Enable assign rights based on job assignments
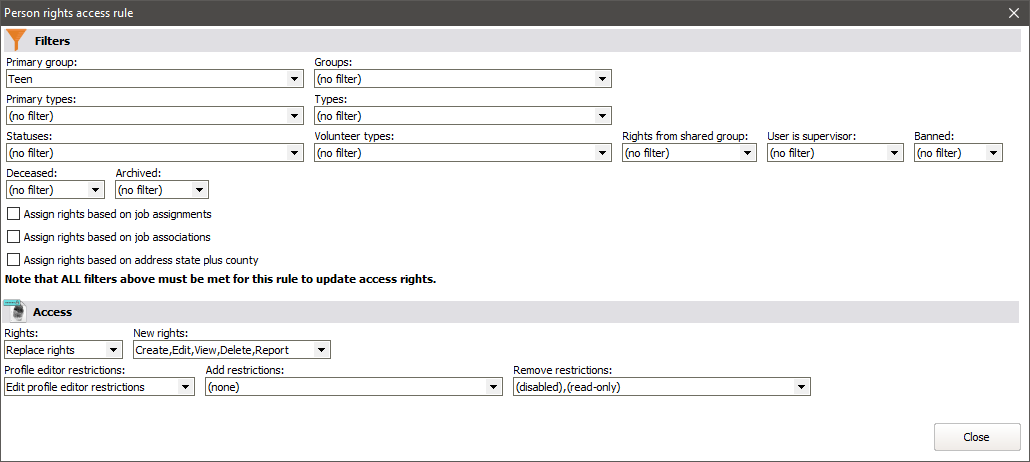1030x462 pixels. click(x=13, y=214)
